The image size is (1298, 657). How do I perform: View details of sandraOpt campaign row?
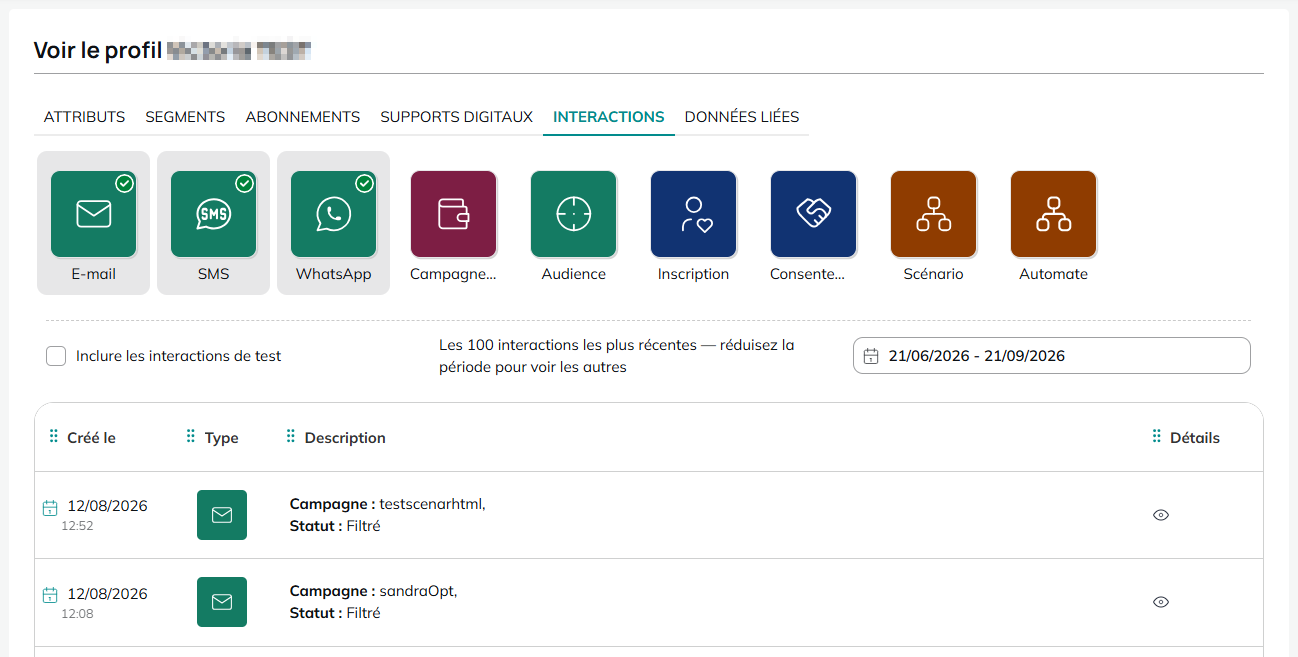coord(1161,602)
